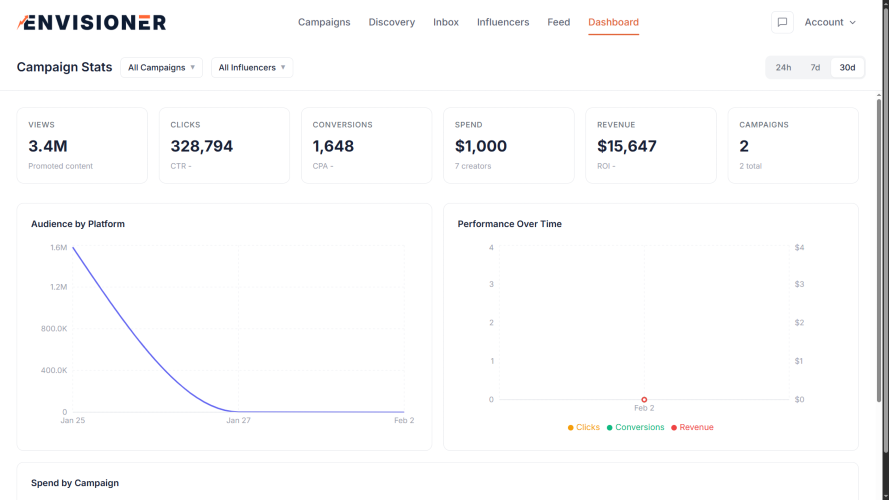Open the All Influencers filter dropdown

point(252,67)
